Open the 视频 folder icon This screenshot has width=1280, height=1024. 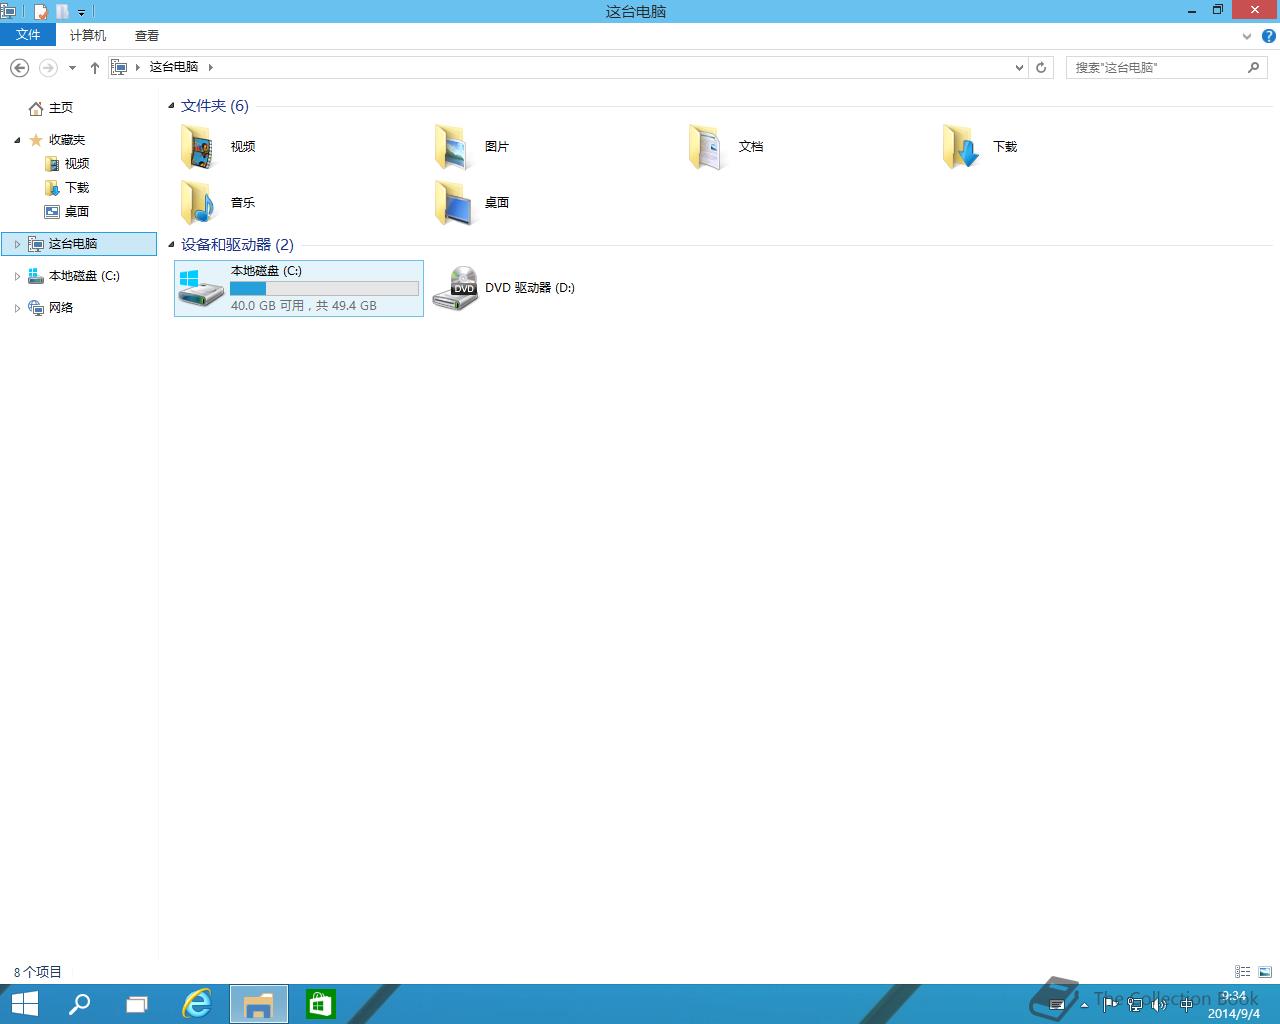(x=198, y=146)
